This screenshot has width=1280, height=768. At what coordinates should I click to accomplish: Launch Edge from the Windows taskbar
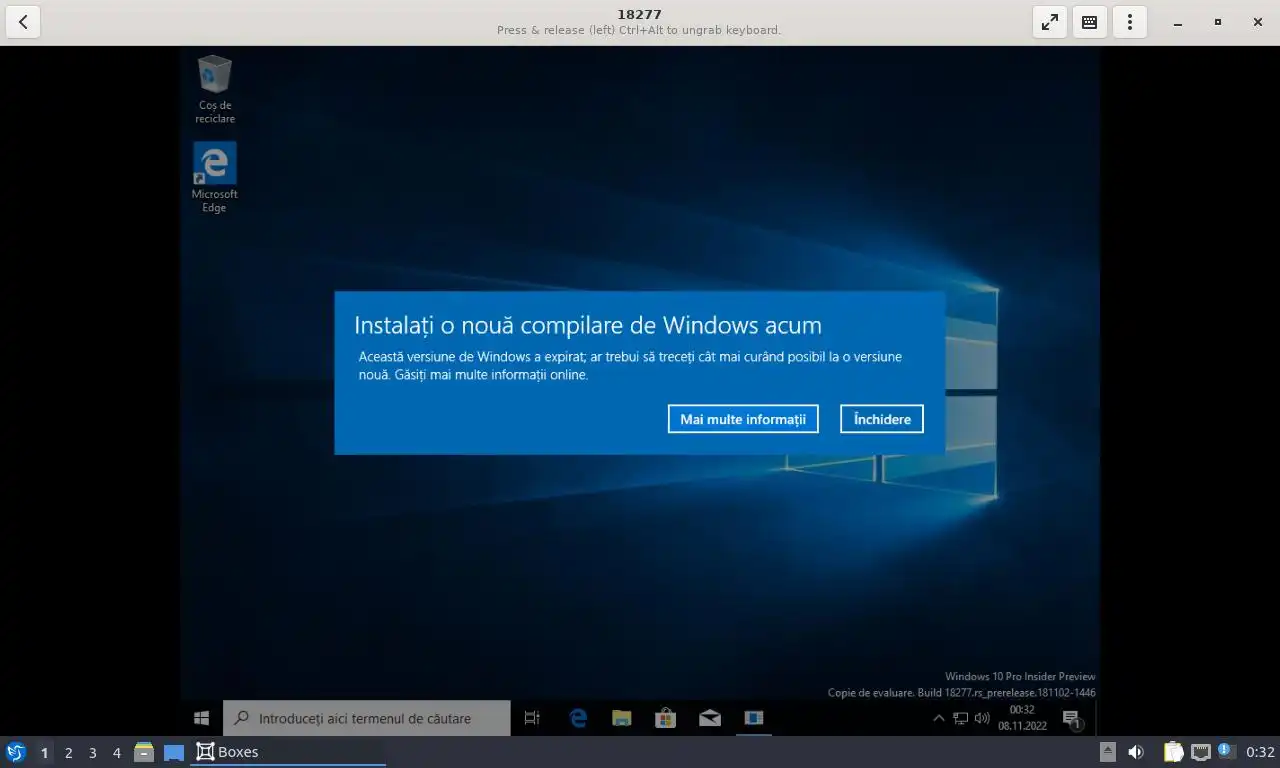click(x=578, y=718)
